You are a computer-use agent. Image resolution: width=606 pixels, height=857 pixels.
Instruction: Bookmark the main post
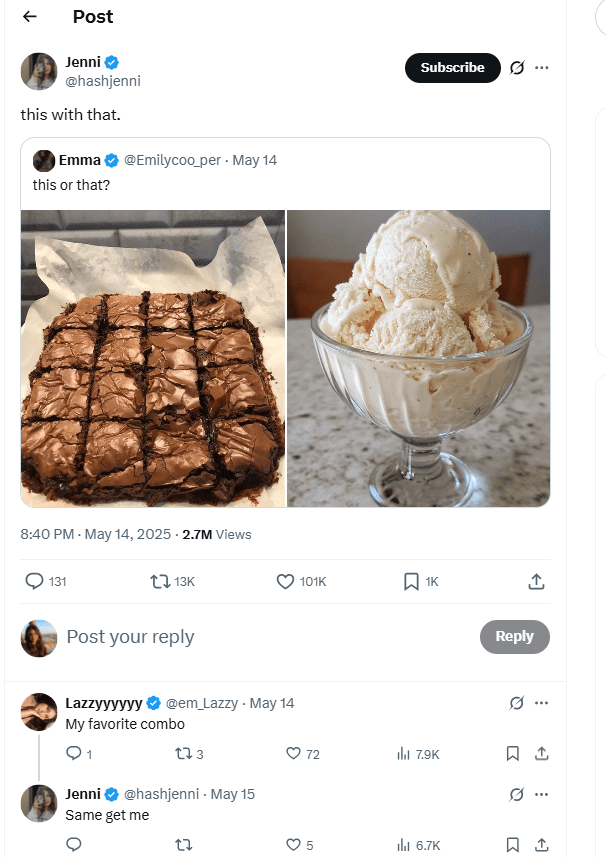[410, 581]
